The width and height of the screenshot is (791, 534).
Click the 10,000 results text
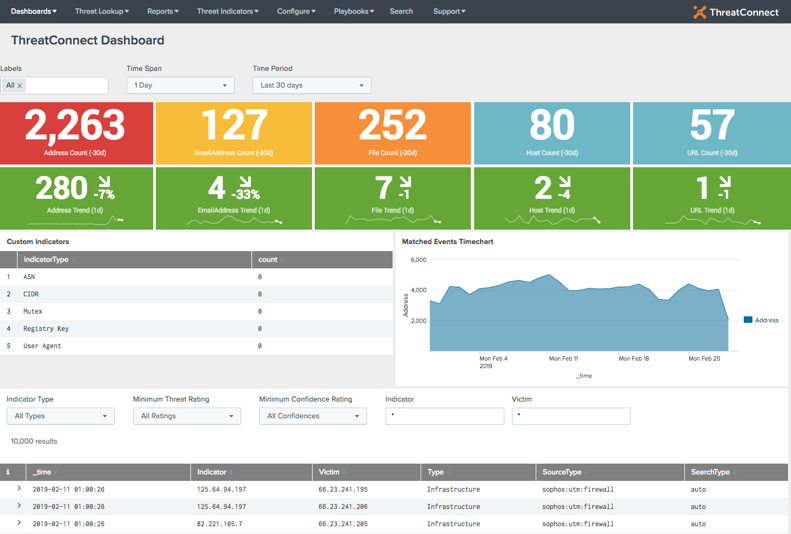pos(34,441)
